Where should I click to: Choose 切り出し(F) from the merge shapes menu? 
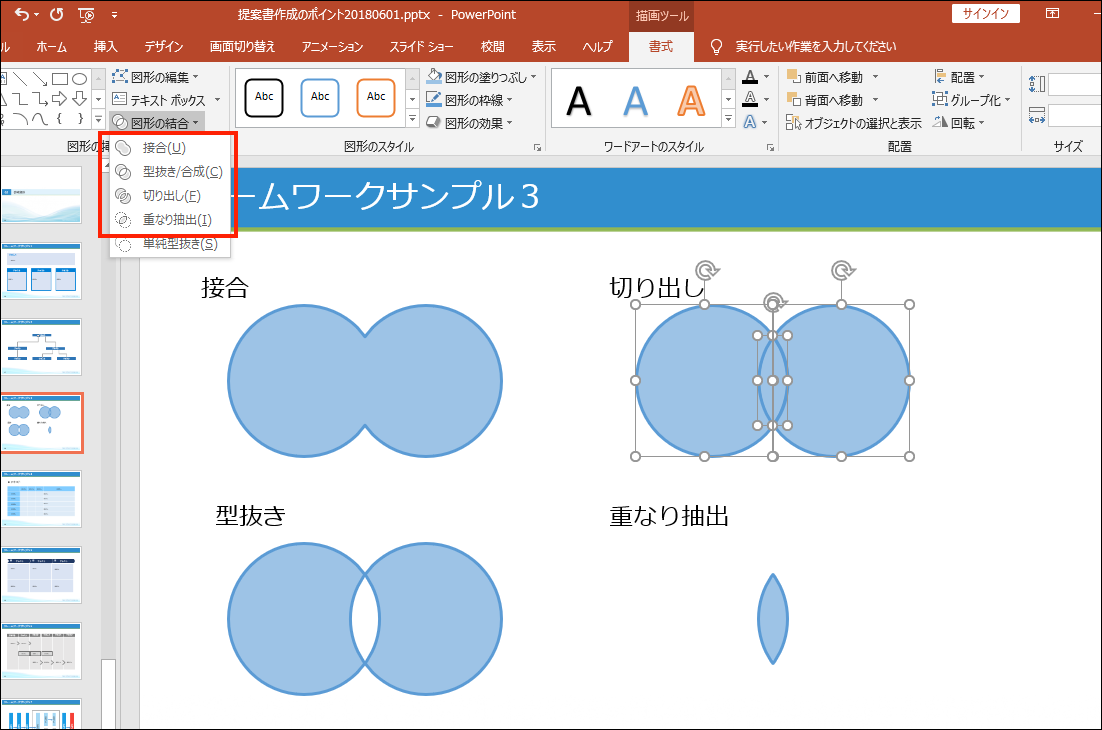pos(171,196)
